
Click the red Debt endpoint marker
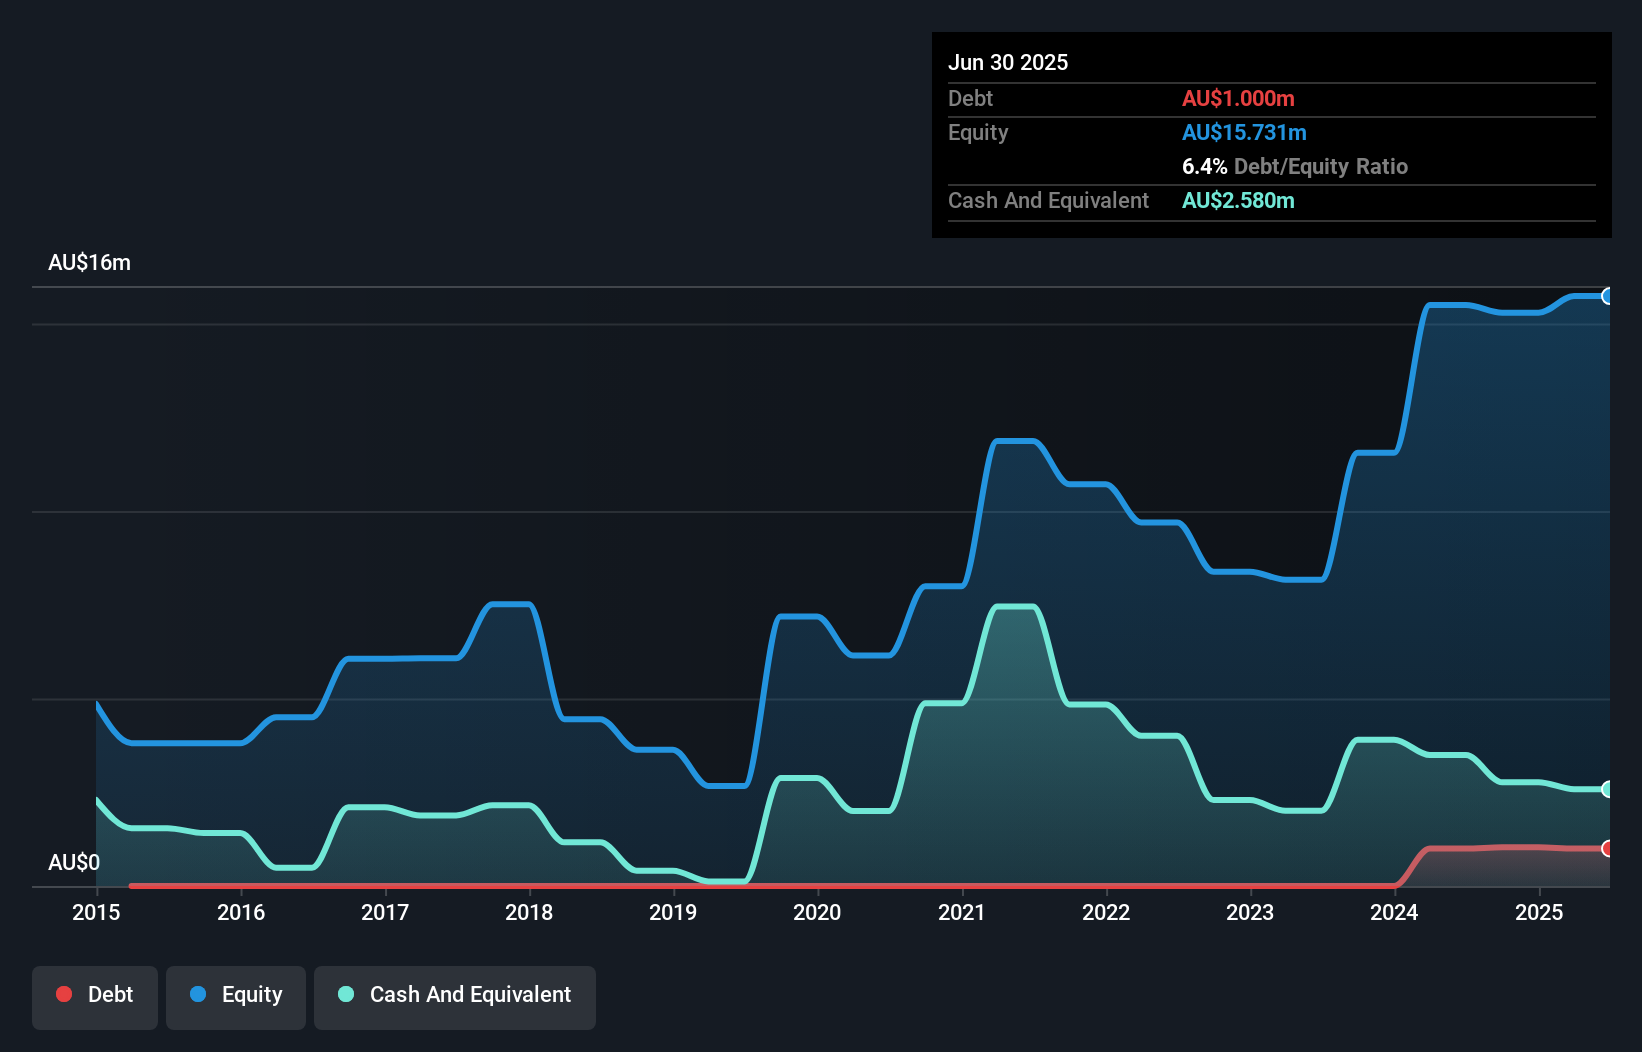[x=1607, y=848]
